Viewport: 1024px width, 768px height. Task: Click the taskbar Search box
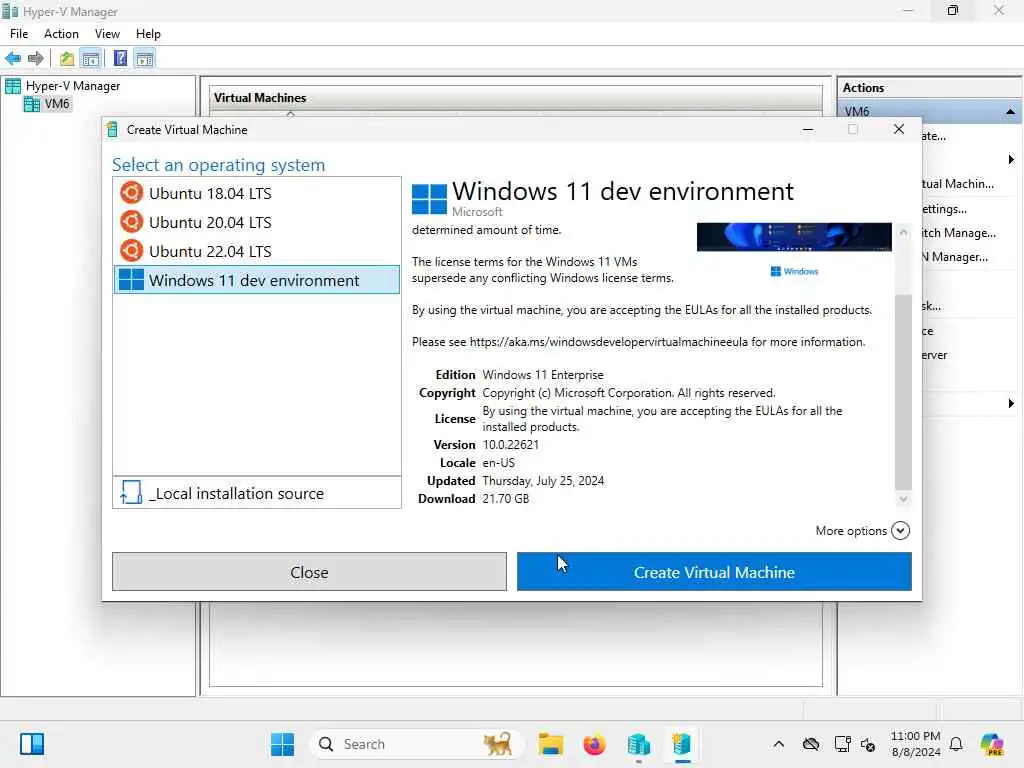click(x=418, y=744)
